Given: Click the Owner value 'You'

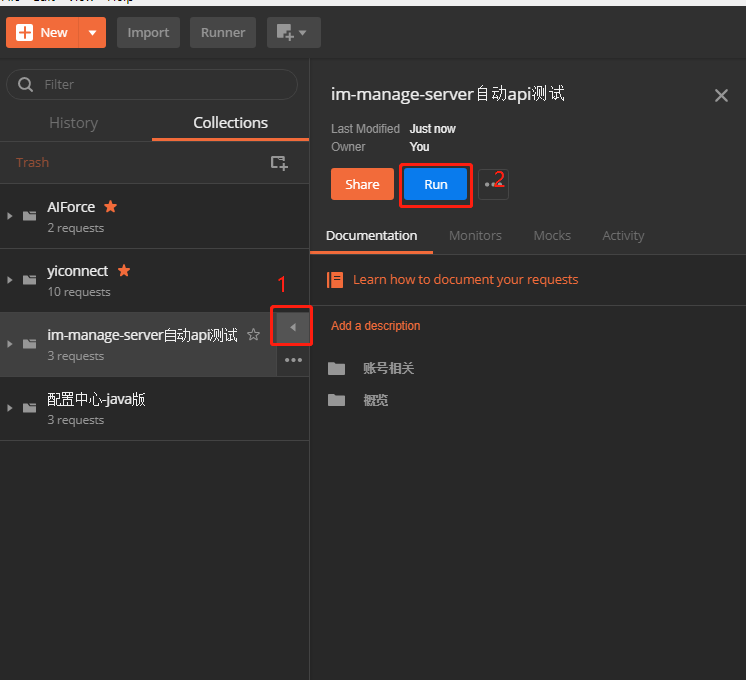Looking at the screenshot, I should pos(419,147).
